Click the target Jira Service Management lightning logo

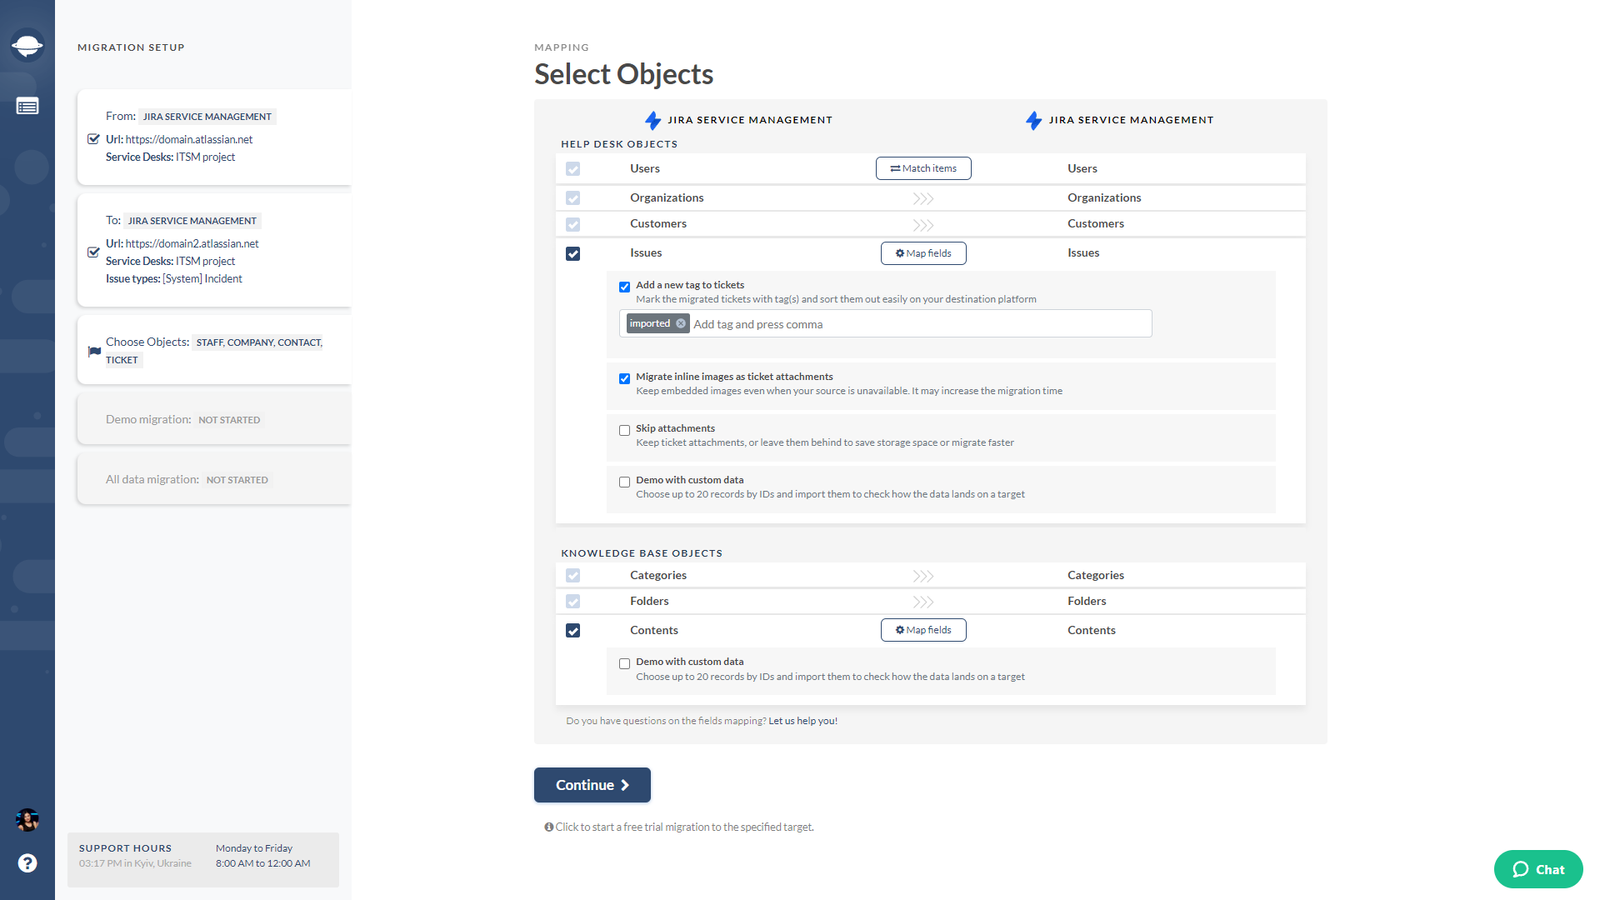[1034, 120]
